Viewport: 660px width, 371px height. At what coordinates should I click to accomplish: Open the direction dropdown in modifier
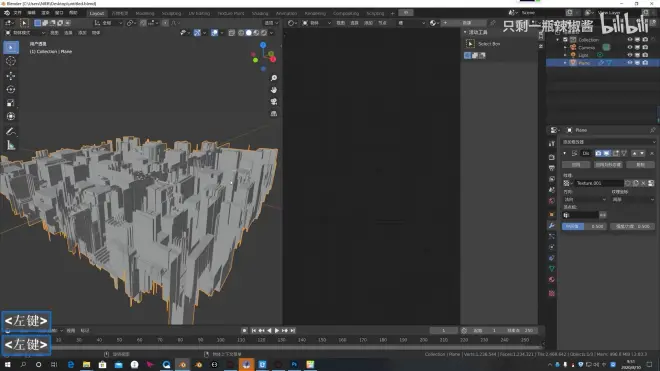pos(585,200)
